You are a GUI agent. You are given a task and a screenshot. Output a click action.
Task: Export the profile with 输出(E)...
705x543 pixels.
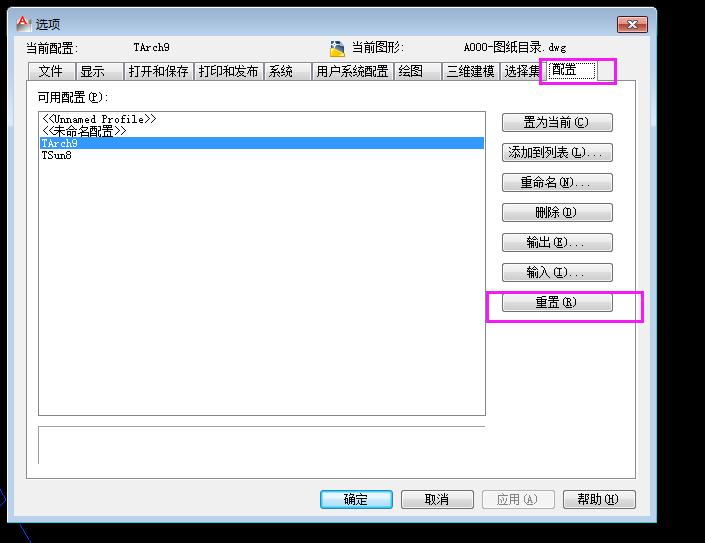pyautogui.click(x=557, y=242)
